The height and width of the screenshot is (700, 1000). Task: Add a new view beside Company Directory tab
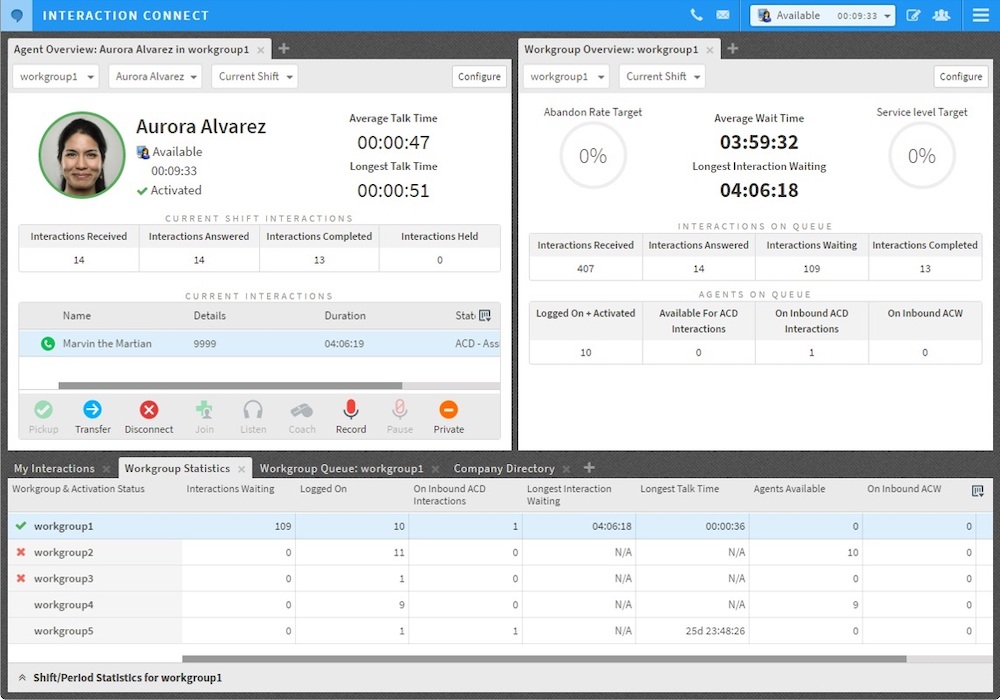pos(589,467)
